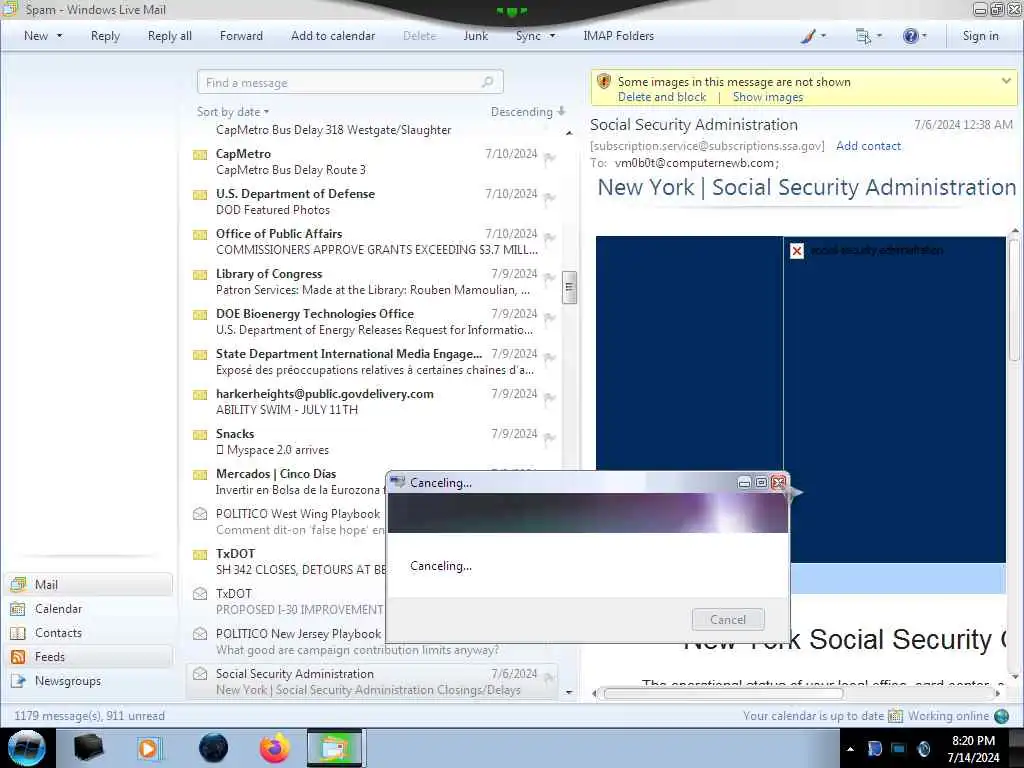The height and width of the screenshot is (768, 1024).
Task: Collapse the image warning bar chevron
Action: (x=1006, y=81)
